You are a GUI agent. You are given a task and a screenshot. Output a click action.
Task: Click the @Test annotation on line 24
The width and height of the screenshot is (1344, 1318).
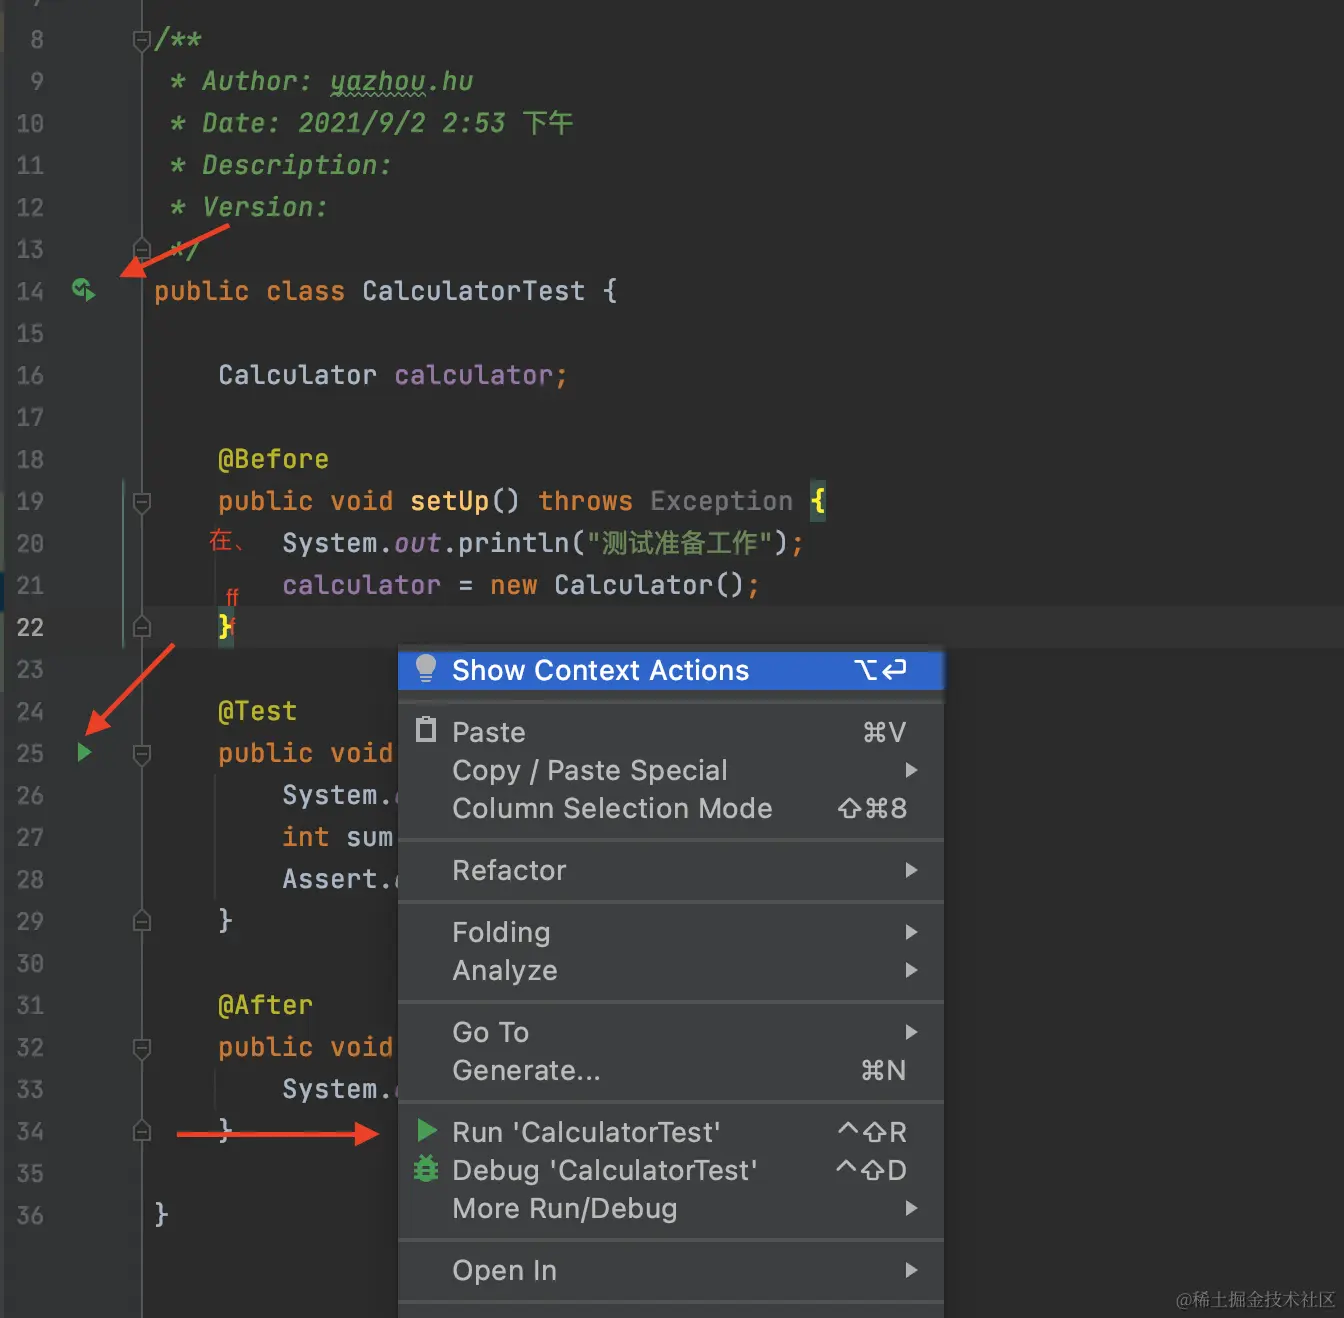[x=257, y=711]
